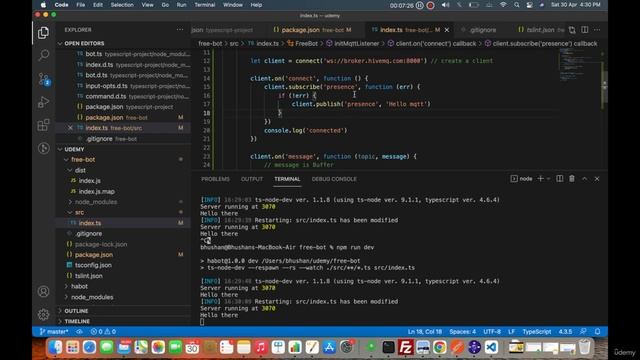The image size is (640, 360).
Task: Open the Terminal menu in menu bar
Action: click(204, 5)
